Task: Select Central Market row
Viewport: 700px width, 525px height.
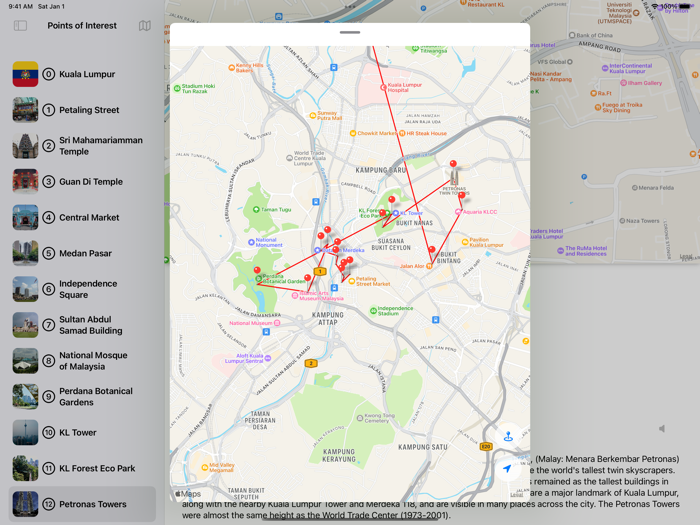Action: click(82, 217)
